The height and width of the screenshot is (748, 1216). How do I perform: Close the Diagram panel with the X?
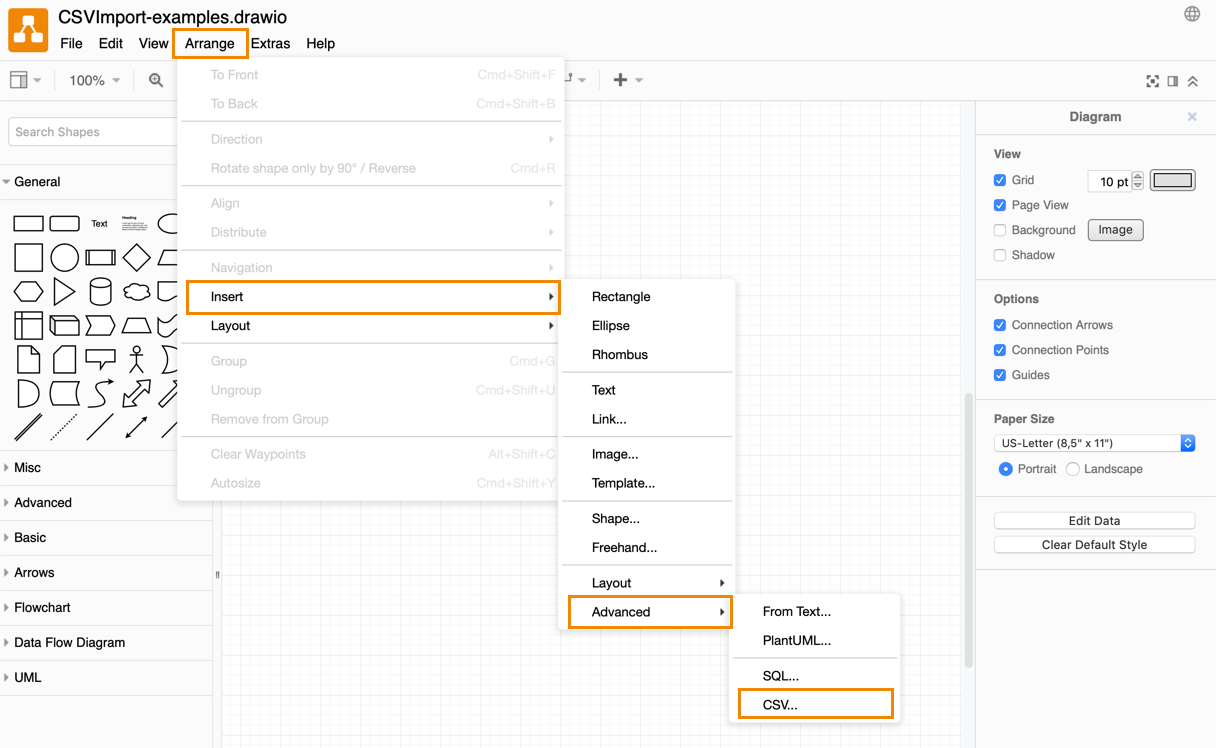(1192, 117)
